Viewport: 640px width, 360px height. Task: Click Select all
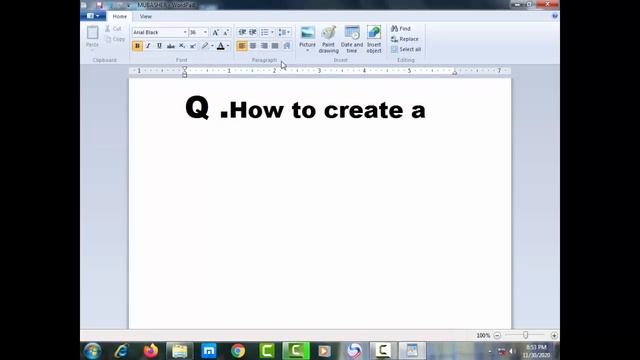pyautogui.click(x=406, y=49)
